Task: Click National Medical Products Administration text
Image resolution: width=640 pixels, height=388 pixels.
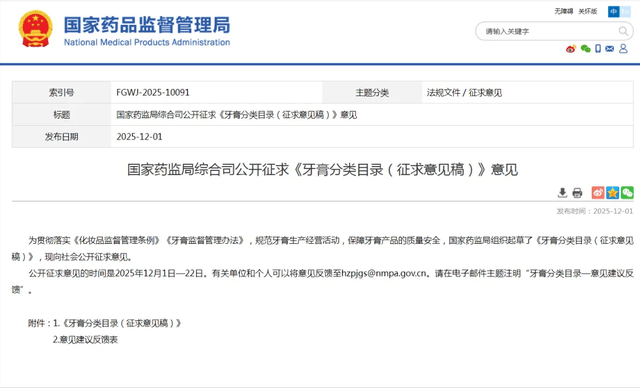Action: coord(147,42)
